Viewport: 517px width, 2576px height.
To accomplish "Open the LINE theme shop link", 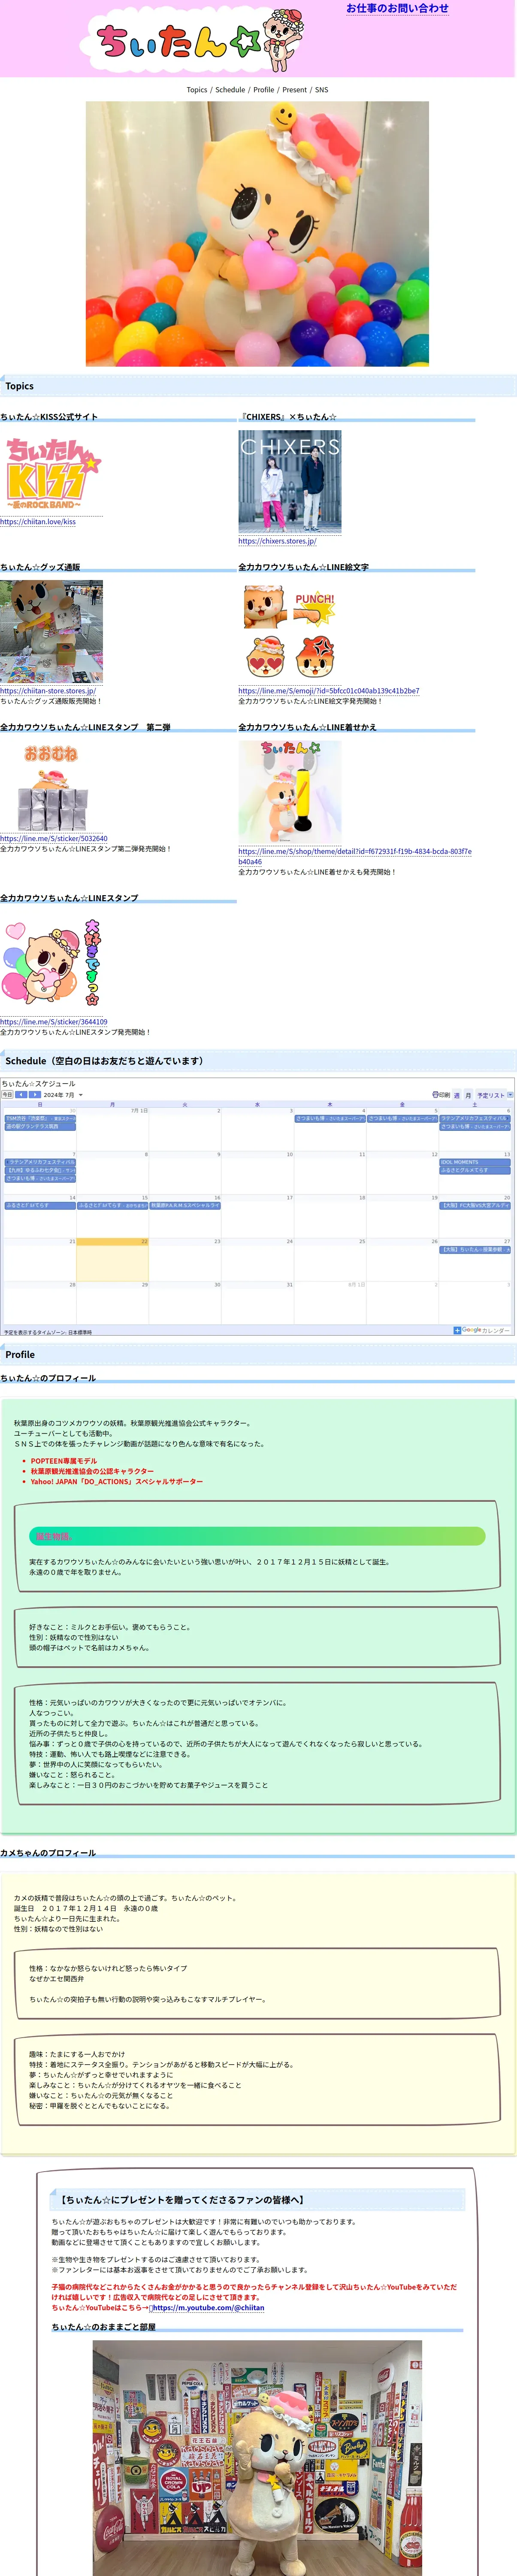I will 354,856.
